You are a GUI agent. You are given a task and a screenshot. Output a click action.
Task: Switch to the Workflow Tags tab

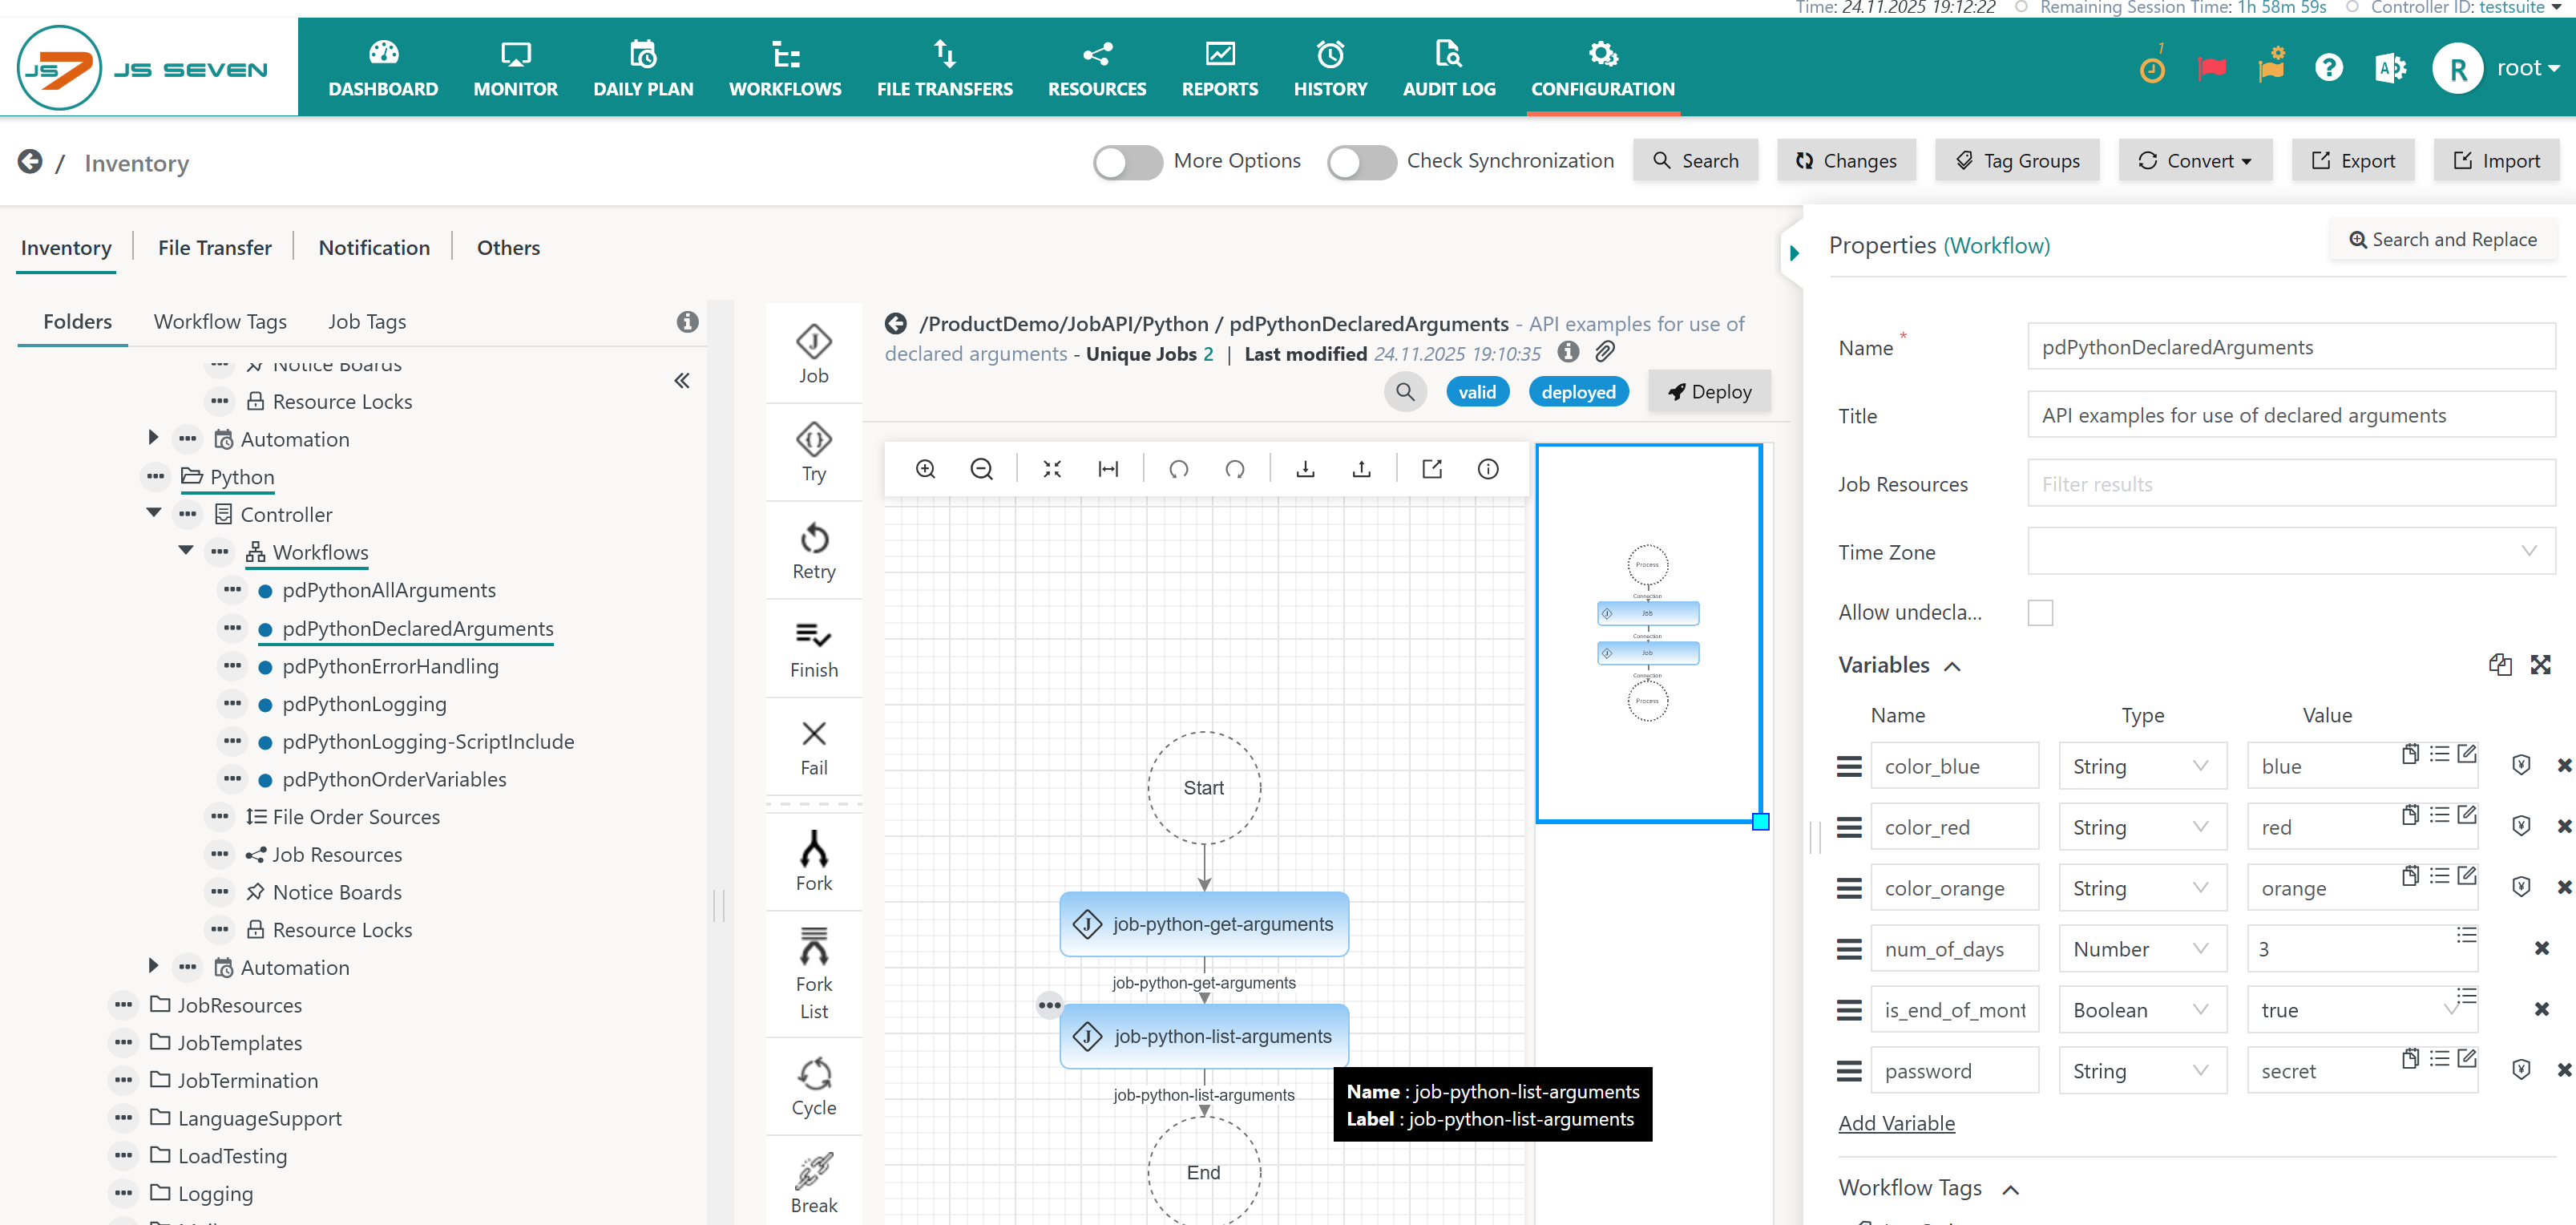pos(220,321)
